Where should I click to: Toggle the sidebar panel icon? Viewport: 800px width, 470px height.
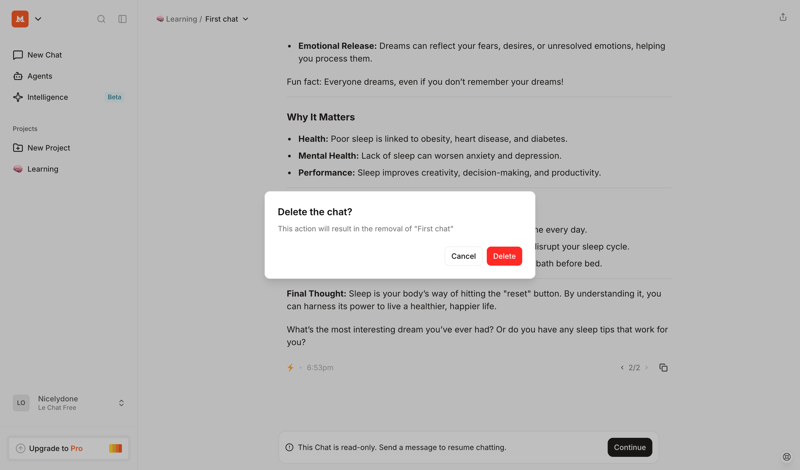(123, 19)
